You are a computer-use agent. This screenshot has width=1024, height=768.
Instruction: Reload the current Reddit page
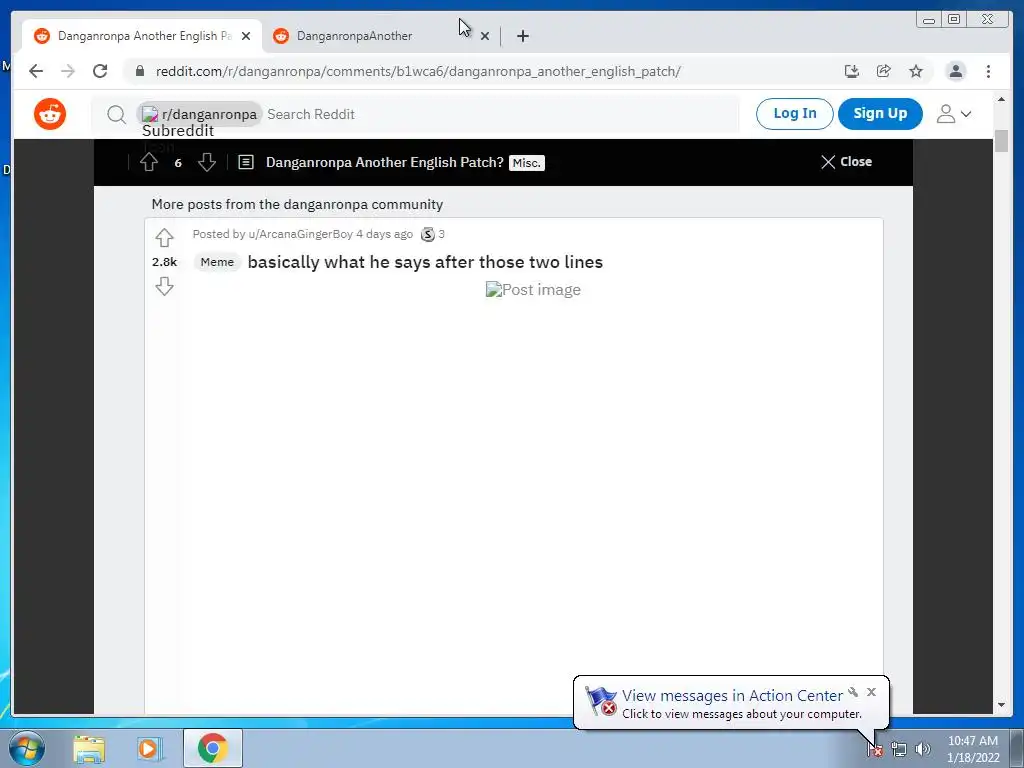point(100,71)
